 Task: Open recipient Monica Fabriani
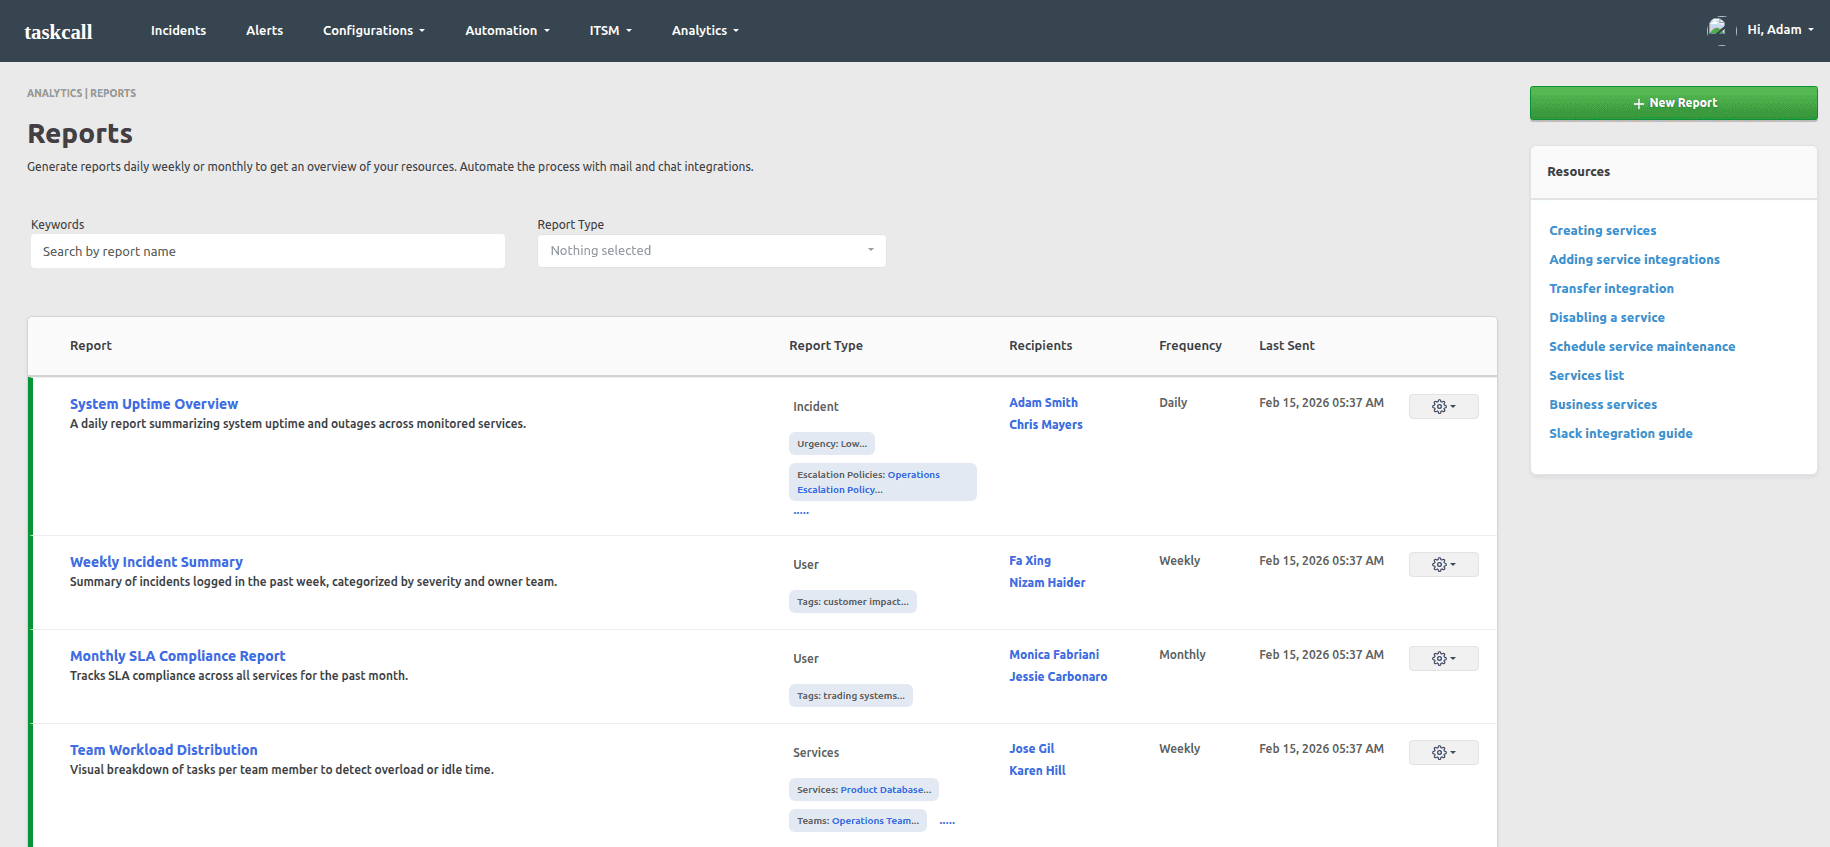(x=1054, y=654)
